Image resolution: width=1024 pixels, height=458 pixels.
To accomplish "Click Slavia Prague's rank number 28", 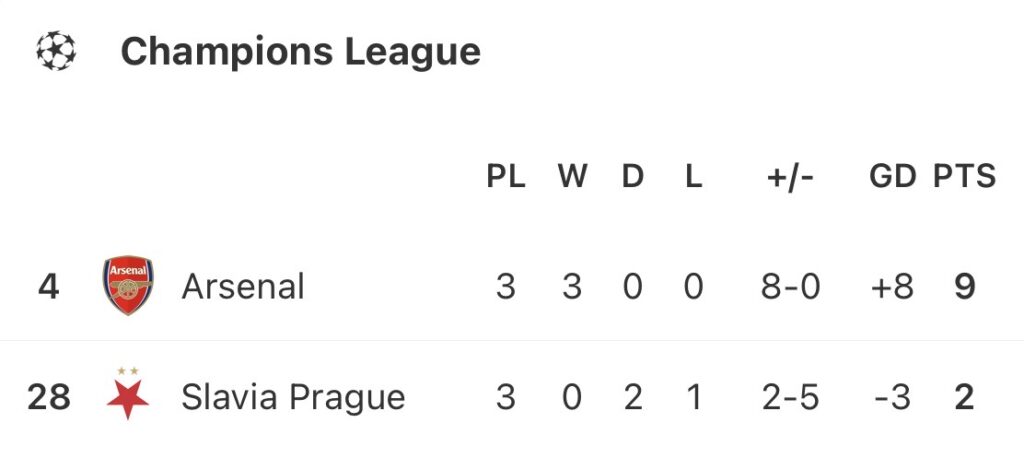I will coord(49,397).
